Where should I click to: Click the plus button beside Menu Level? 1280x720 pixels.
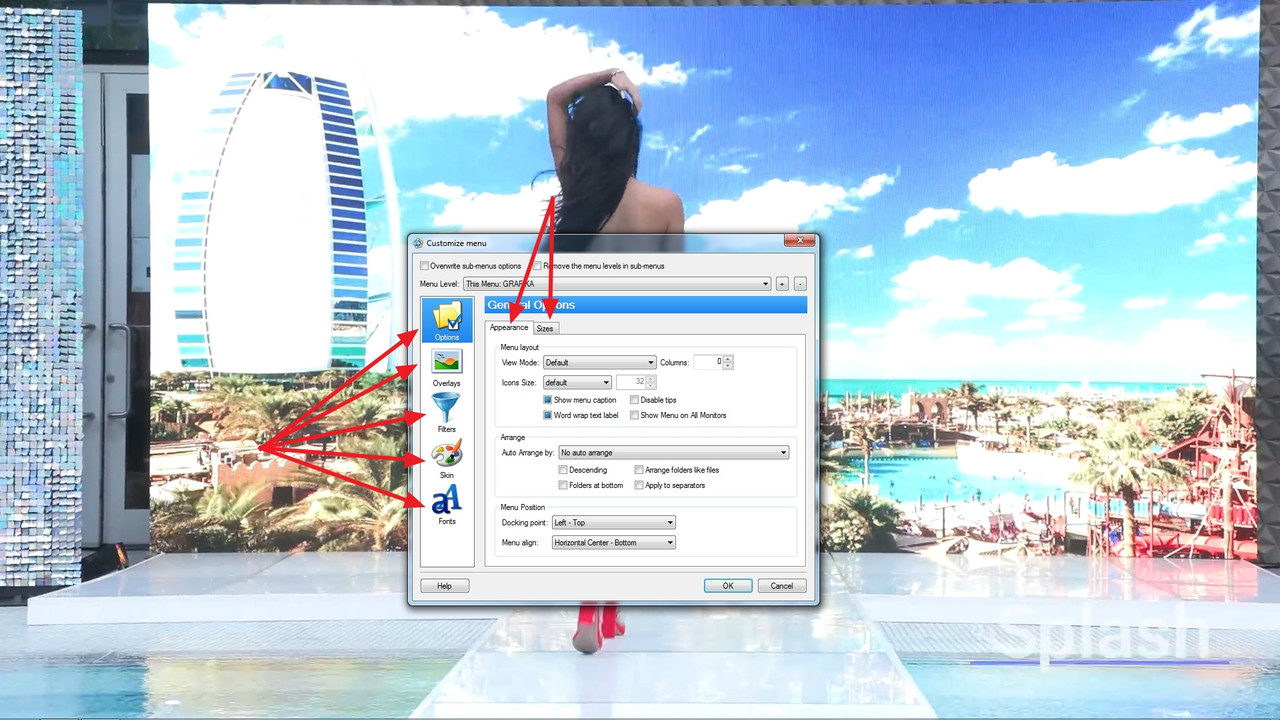click(x=782, y=284)
